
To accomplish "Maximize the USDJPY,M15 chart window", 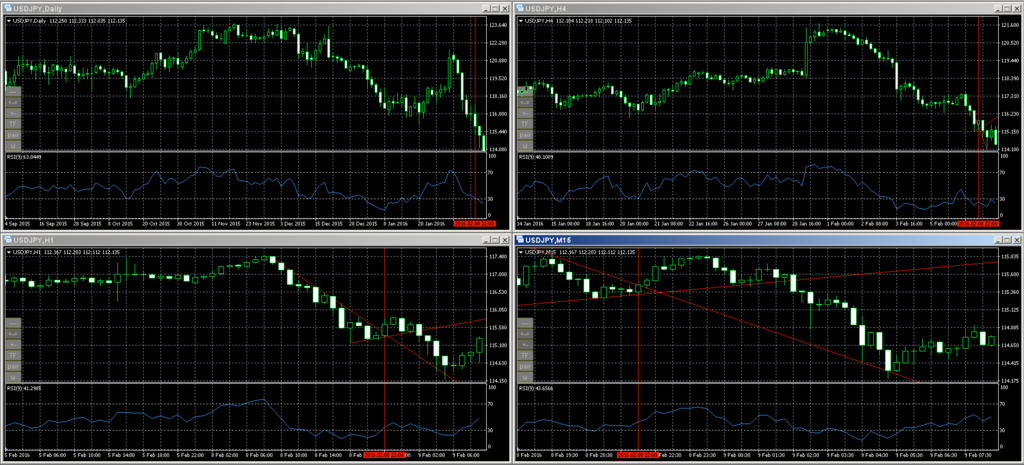I will [x=1006, y=240].
